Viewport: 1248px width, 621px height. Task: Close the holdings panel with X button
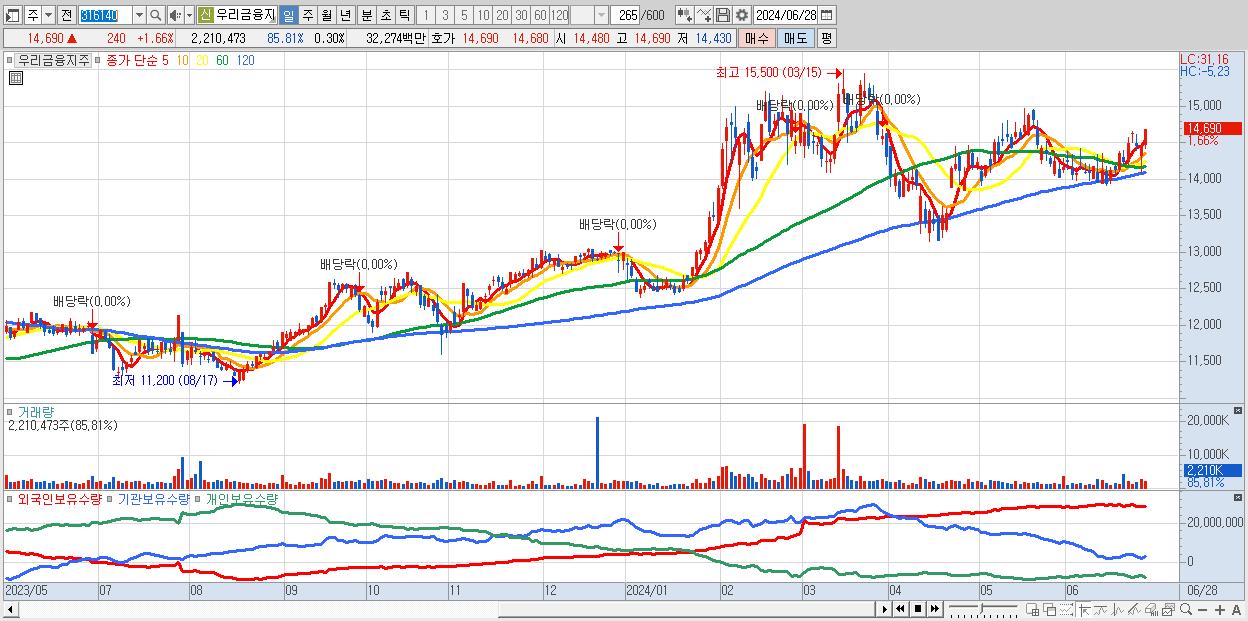[x=1239, y=498]
